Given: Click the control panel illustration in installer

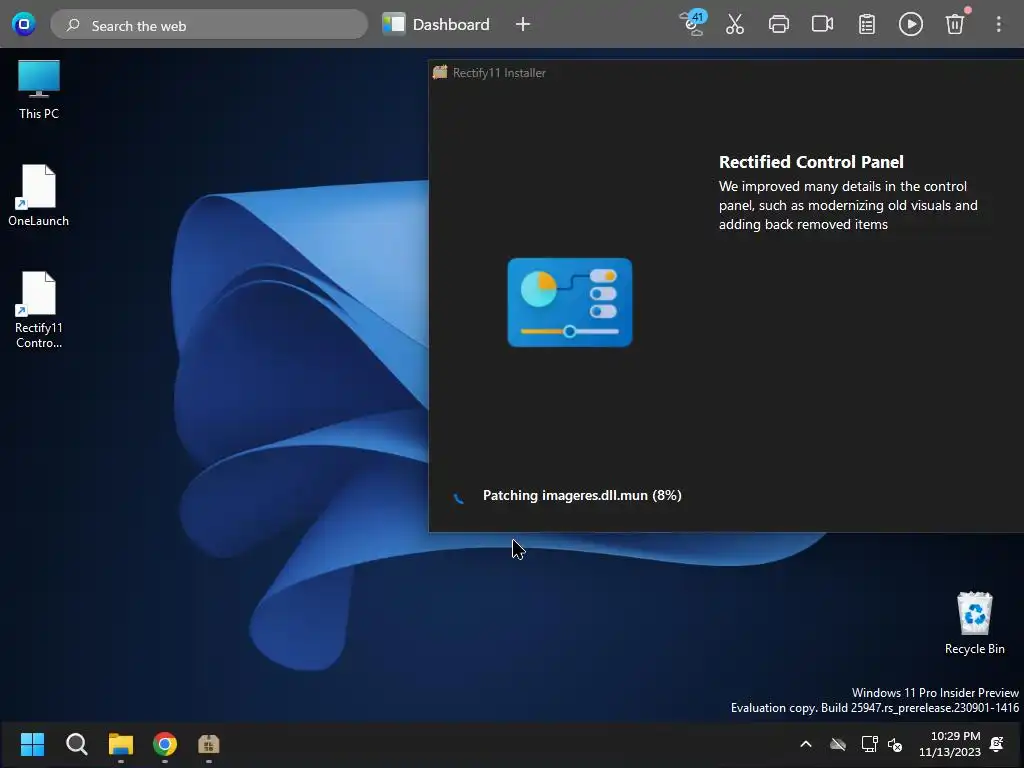Looking at the screenshot, I should [569, 302].
